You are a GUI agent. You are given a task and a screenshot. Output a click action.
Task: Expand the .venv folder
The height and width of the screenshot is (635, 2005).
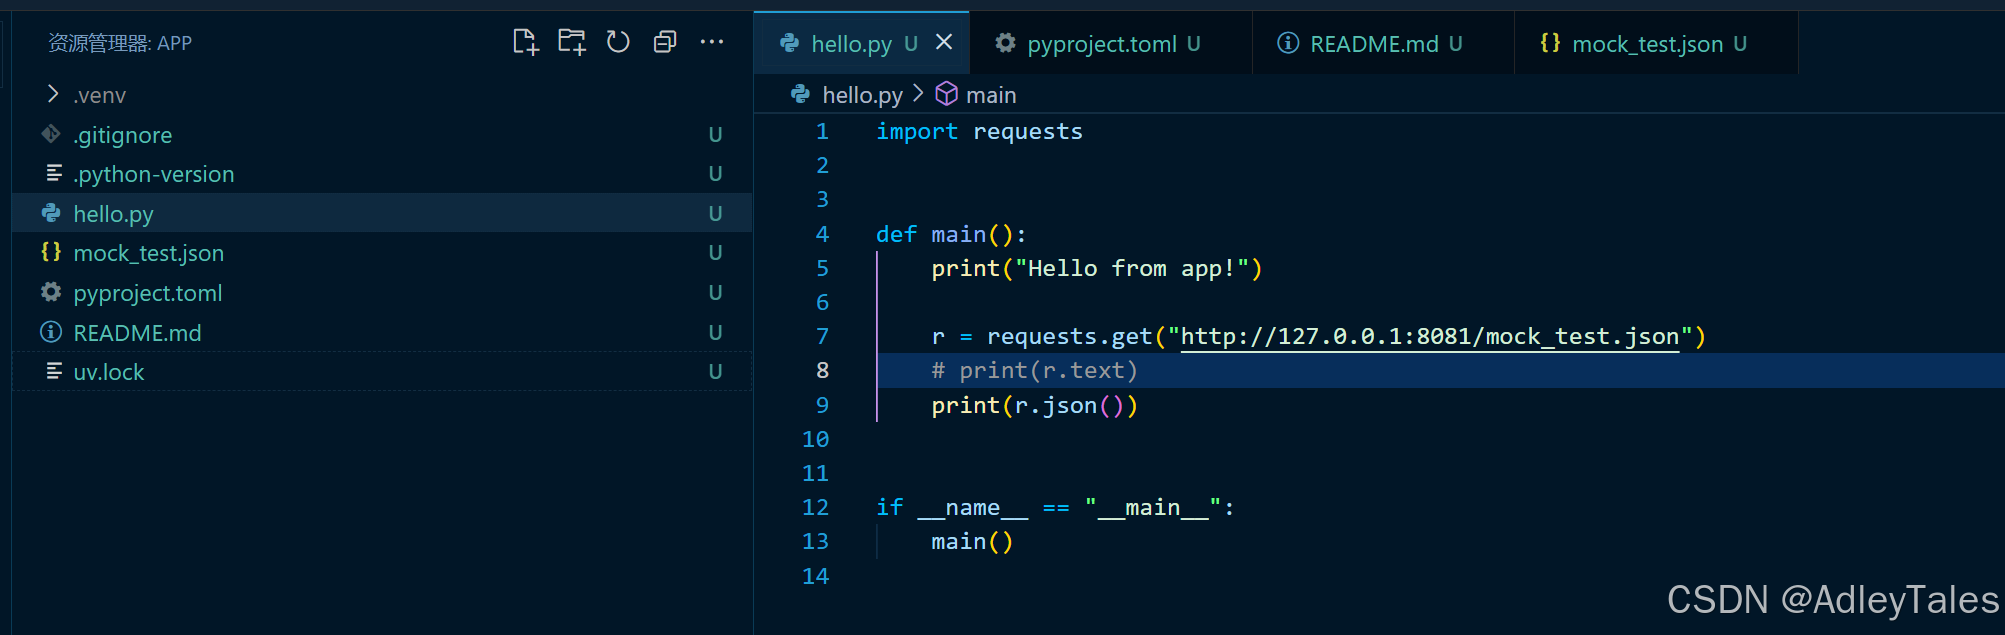point(53,94)
